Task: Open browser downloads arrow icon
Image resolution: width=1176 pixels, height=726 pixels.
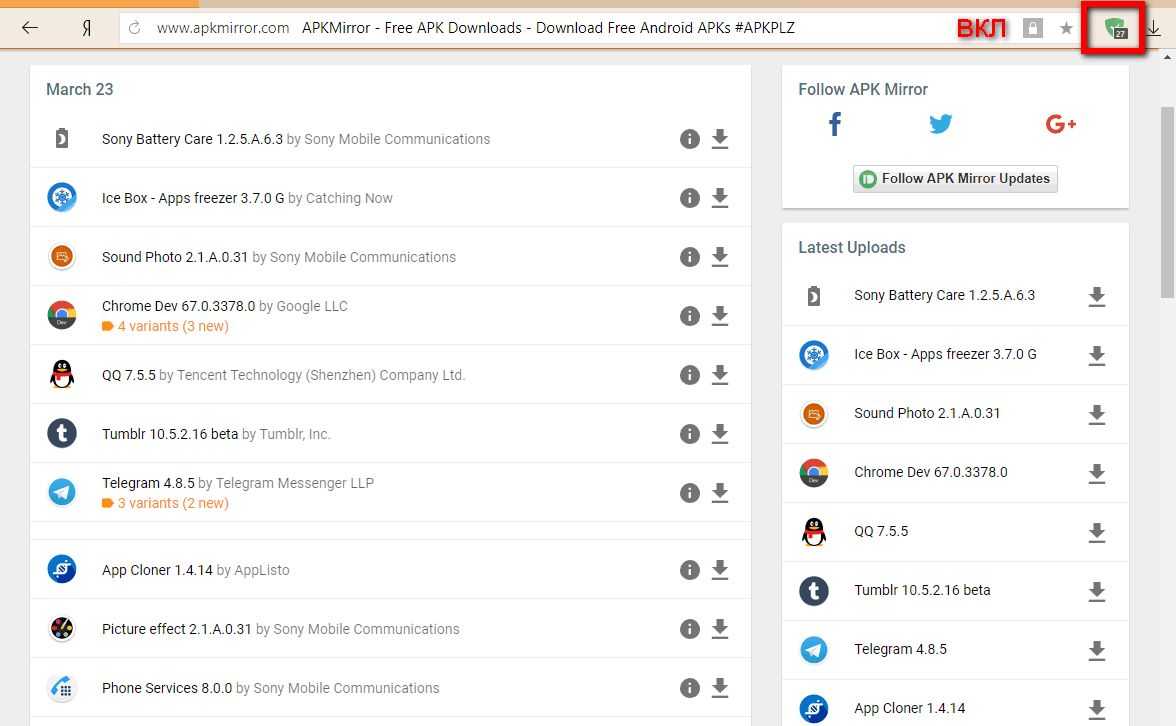Action: [x=1154, y=28]
